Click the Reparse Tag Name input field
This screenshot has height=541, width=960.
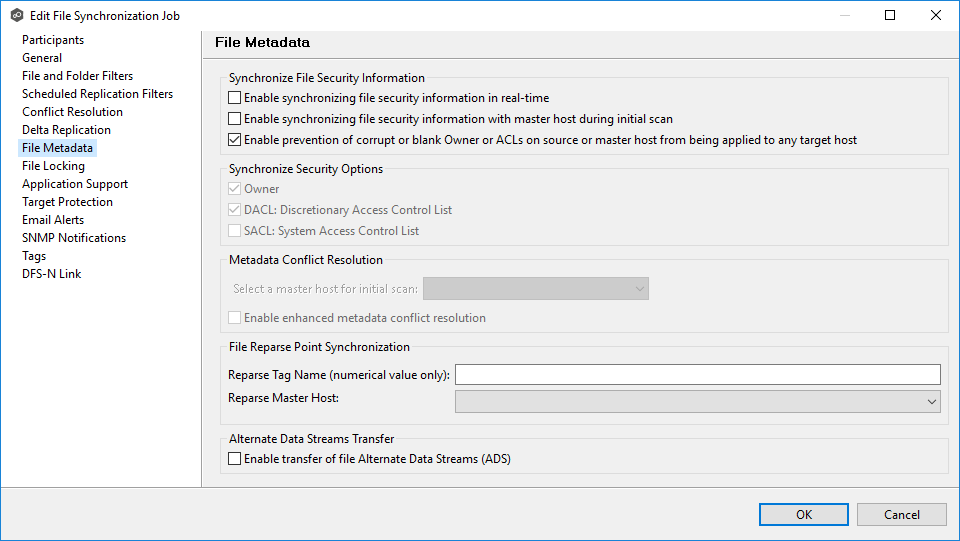point(697,375)
